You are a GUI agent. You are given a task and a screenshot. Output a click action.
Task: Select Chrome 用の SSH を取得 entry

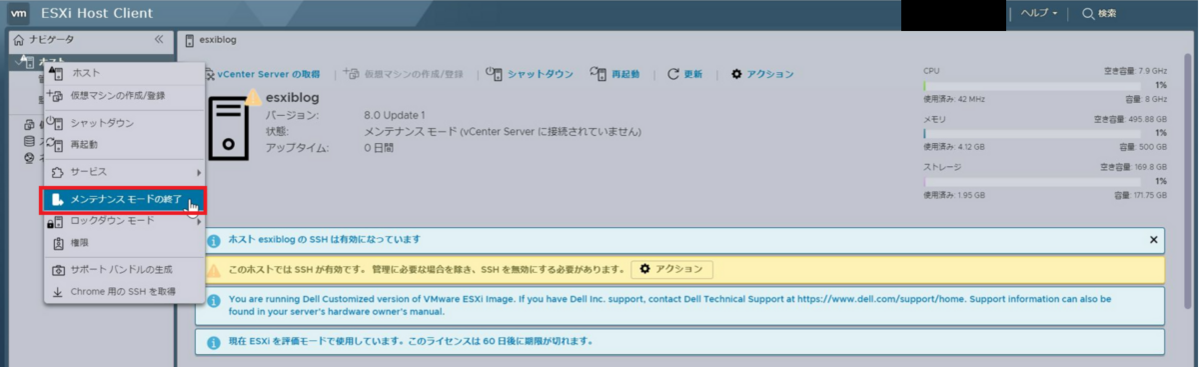pos(124,292)
